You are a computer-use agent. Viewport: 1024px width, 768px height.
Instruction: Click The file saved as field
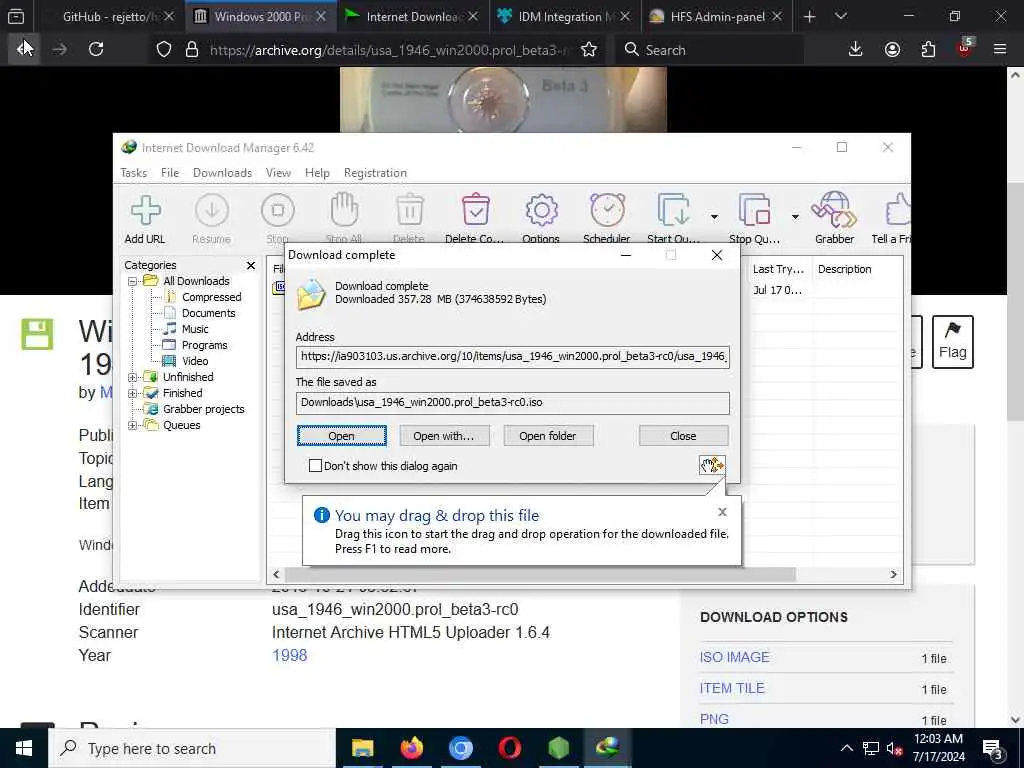pos(512,402)
